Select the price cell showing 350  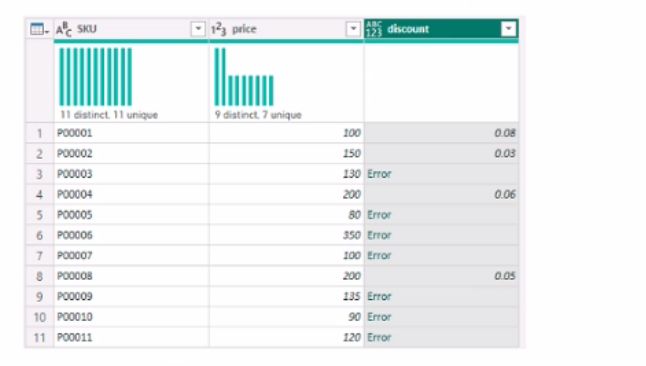[x=286, y=235]
